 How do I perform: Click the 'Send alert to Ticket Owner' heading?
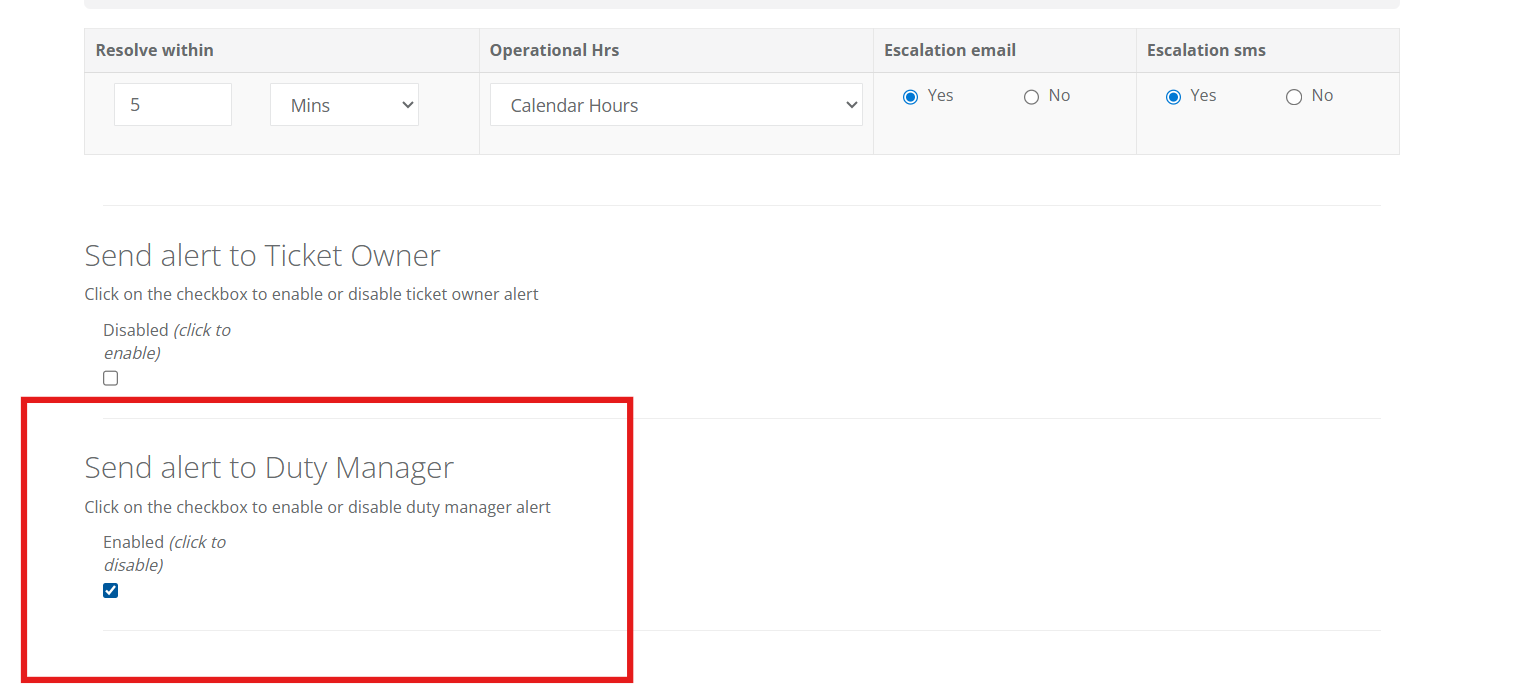click(262, 256)
